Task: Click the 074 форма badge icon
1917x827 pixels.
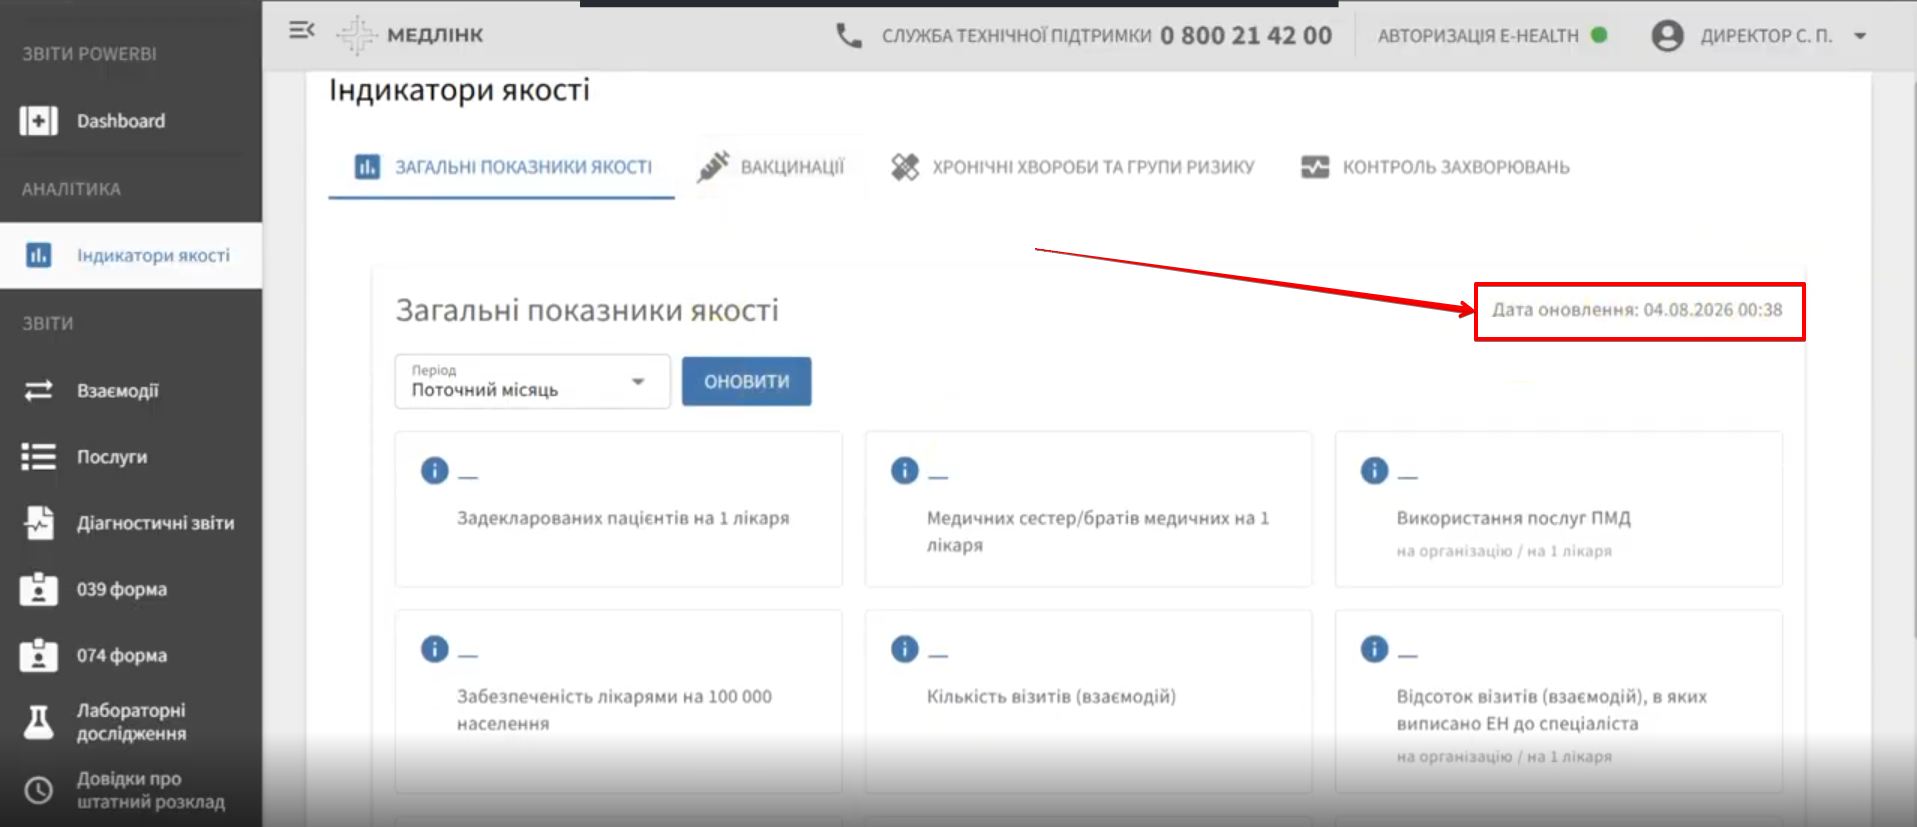Action: (x=39, y=655)
